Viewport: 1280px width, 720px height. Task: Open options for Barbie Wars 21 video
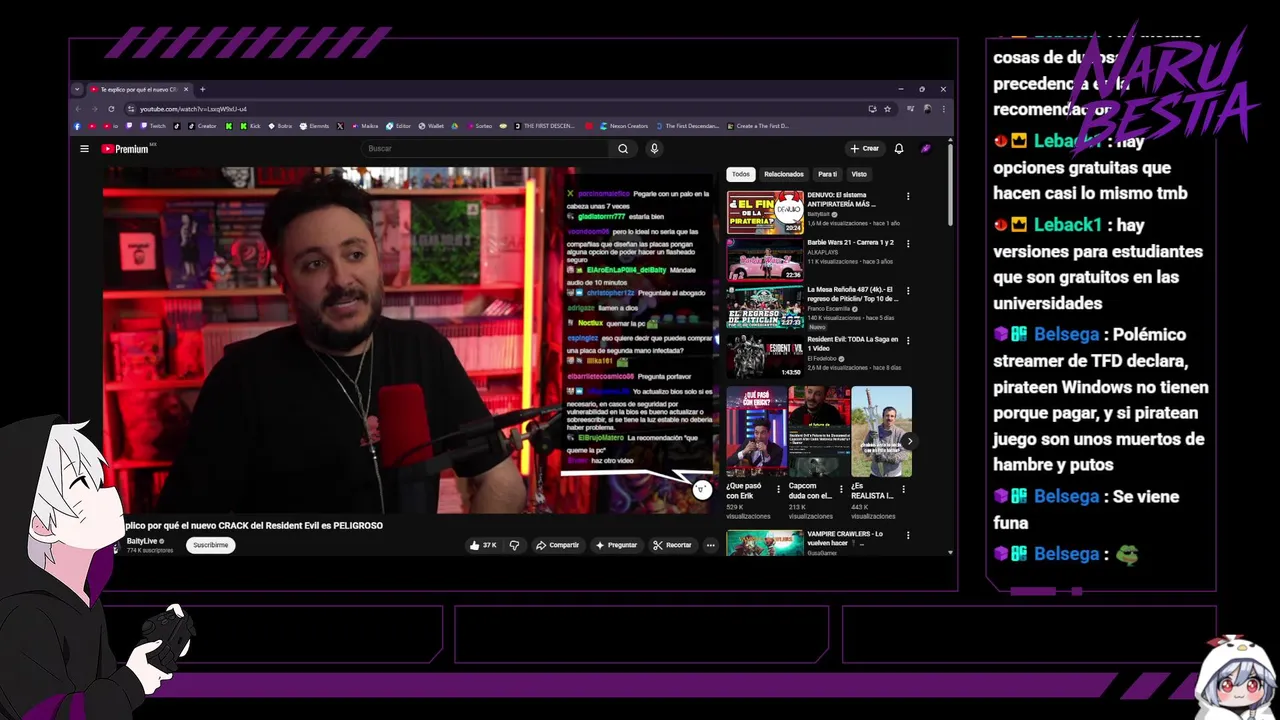(908, 245)
